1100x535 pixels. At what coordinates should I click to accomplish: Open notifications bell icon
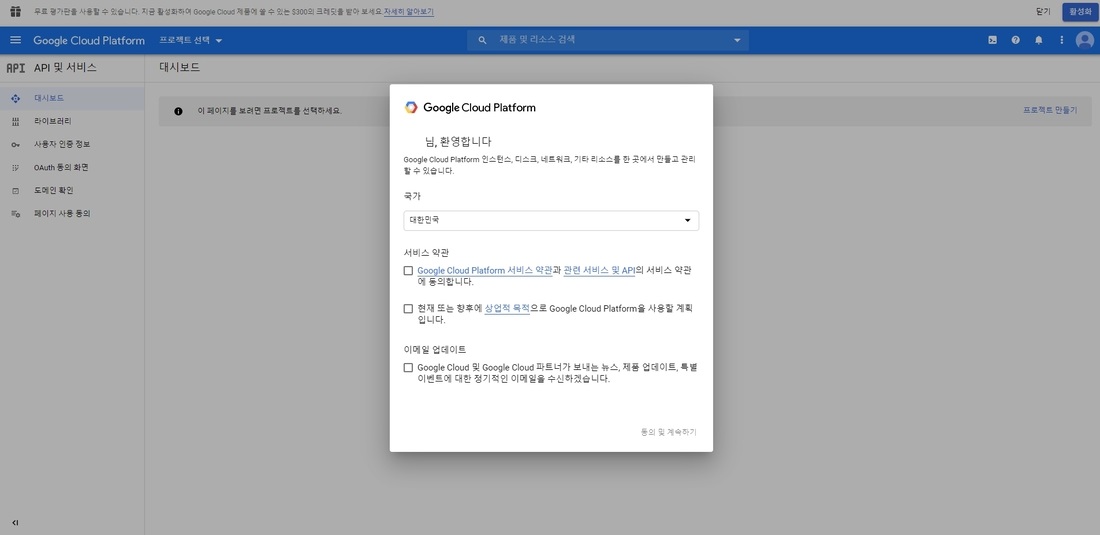click(1038, 40)
